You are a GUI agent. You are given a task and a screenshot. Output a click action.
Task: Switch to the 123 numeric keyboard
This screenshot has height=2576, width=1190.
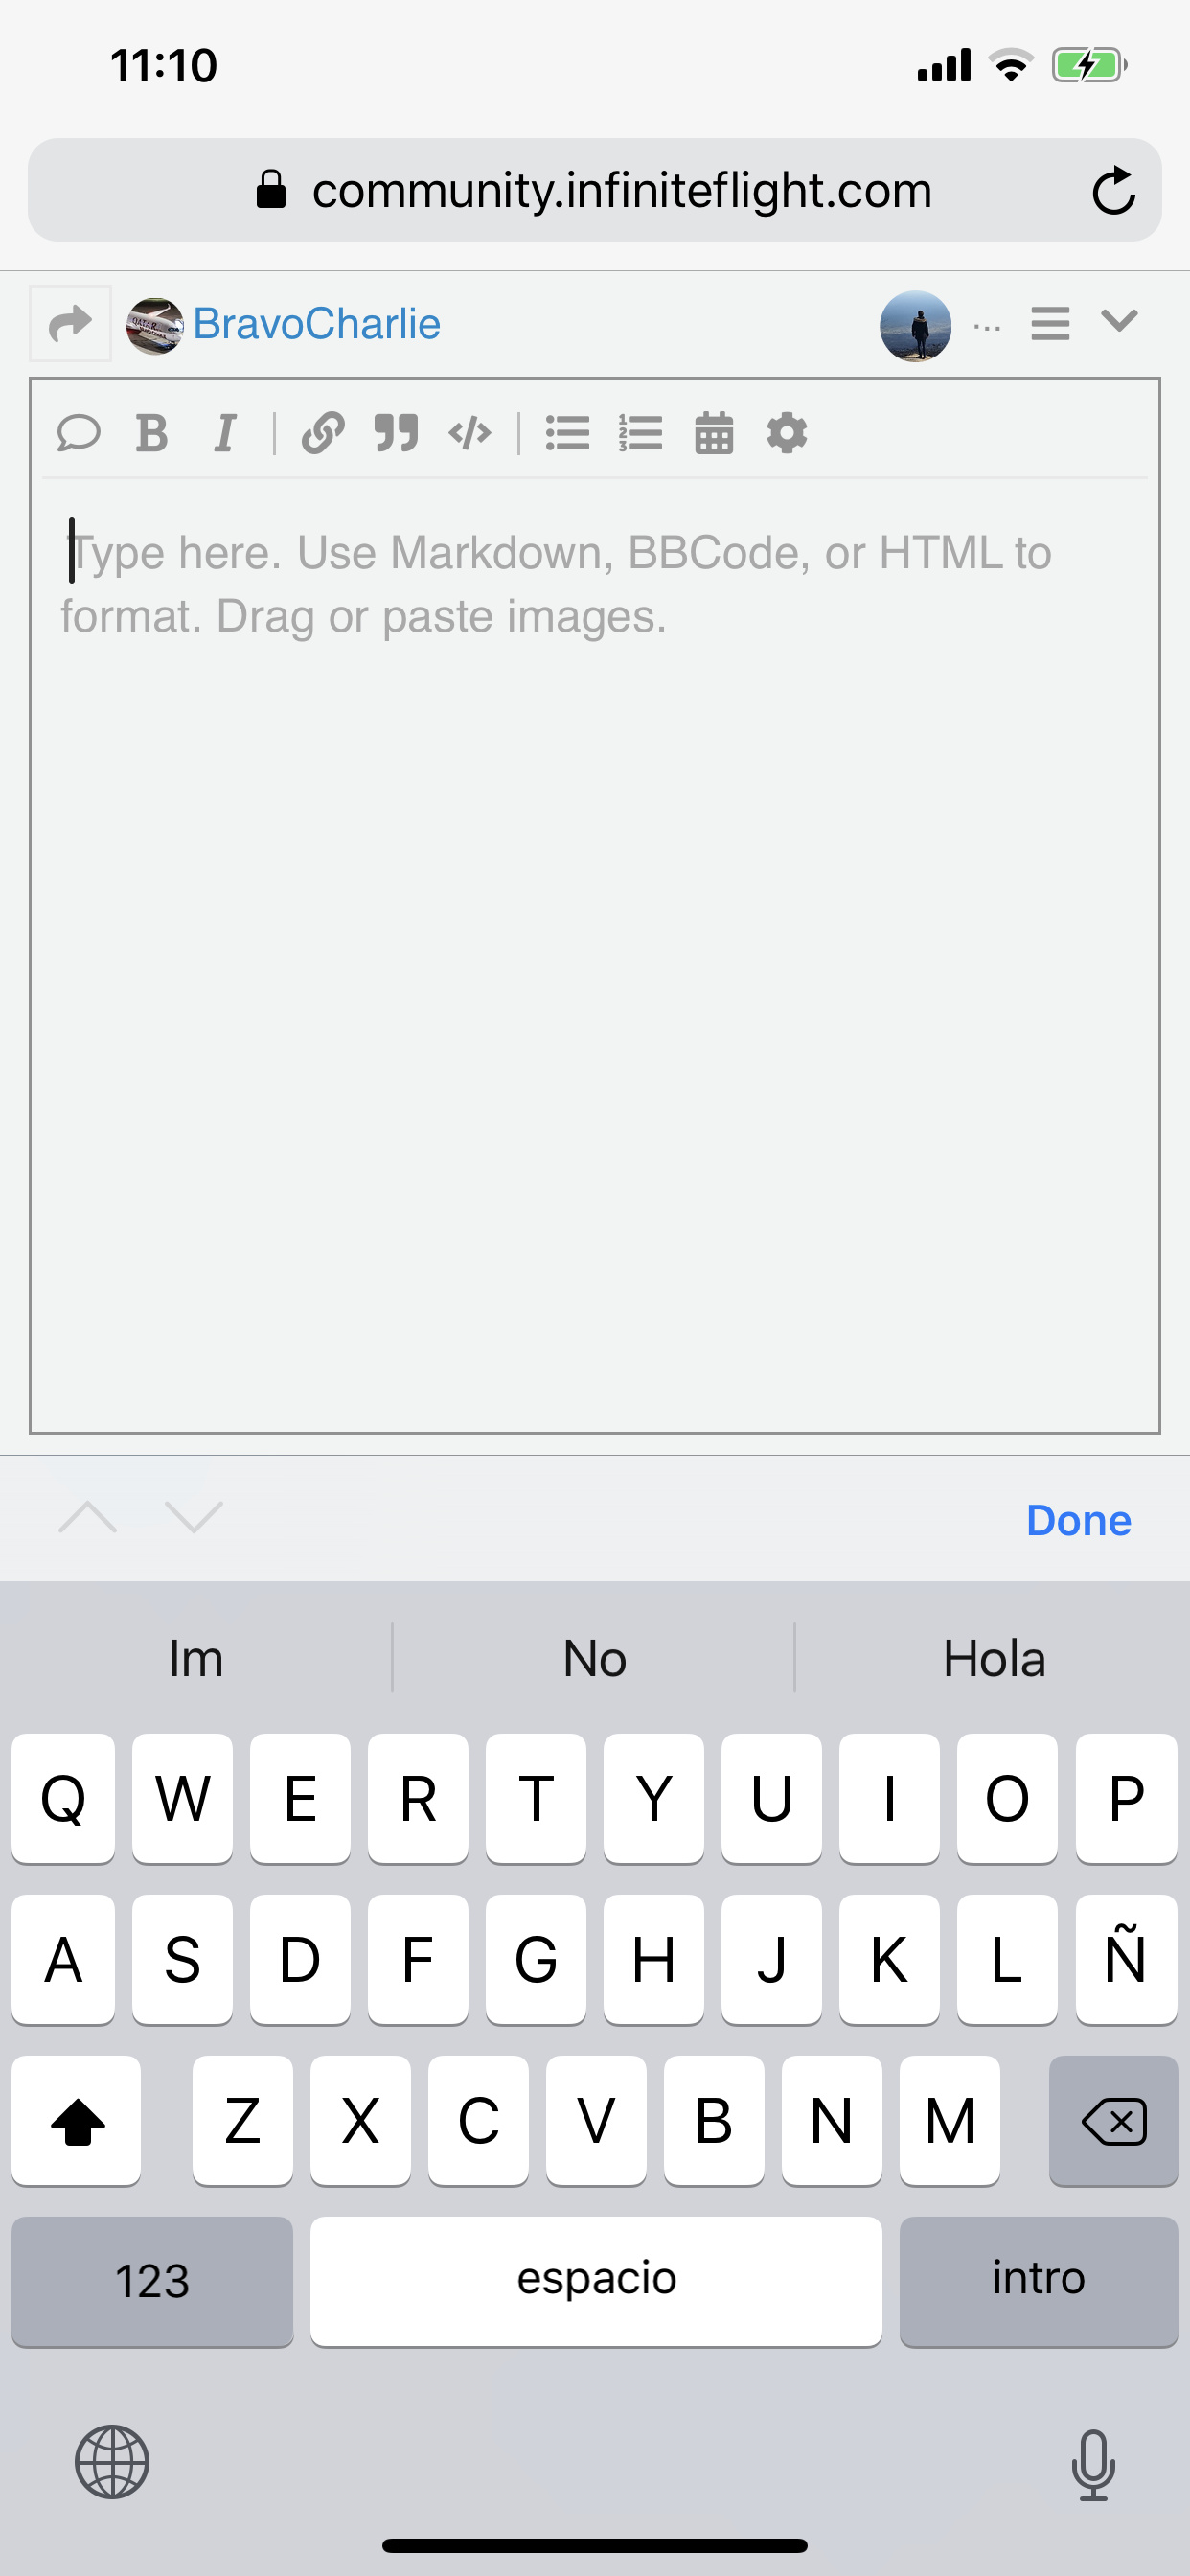(x=152, y=2281)
